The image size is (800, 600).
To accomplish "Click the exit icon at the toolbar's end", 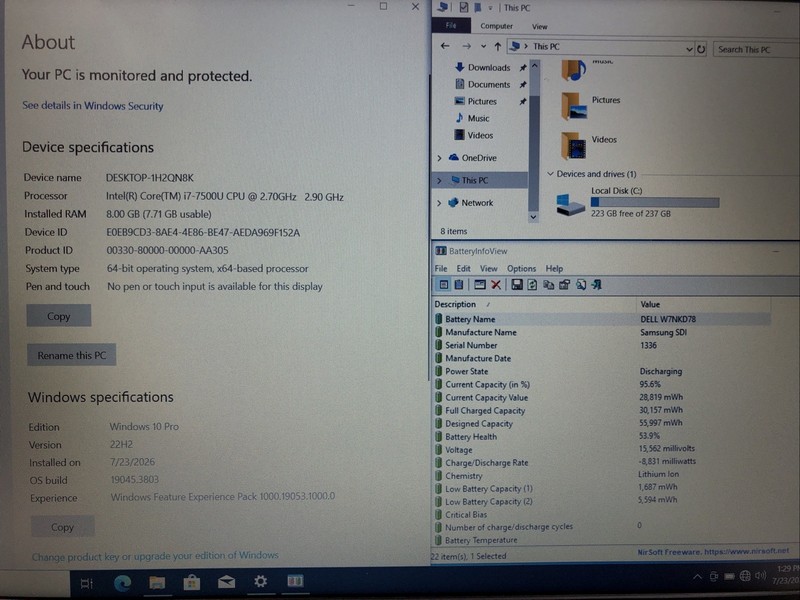I will point(596,285).
